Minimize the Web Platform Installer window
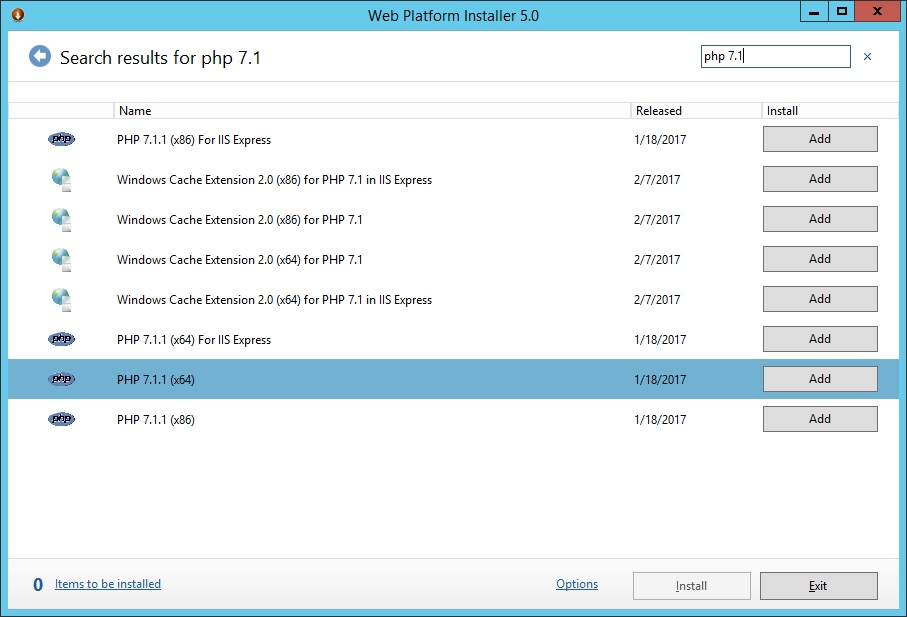907x617 pixels. click(814, 12)
